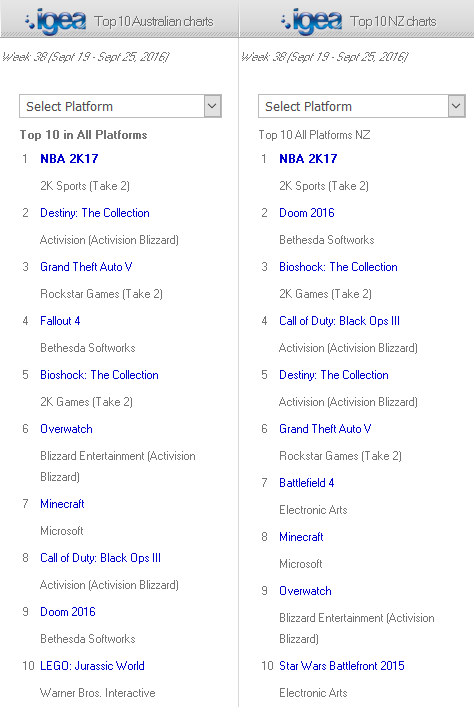
Task: Click Minecraft in the NZ chart
Action: pyautogui.click(x=301, y=537)
